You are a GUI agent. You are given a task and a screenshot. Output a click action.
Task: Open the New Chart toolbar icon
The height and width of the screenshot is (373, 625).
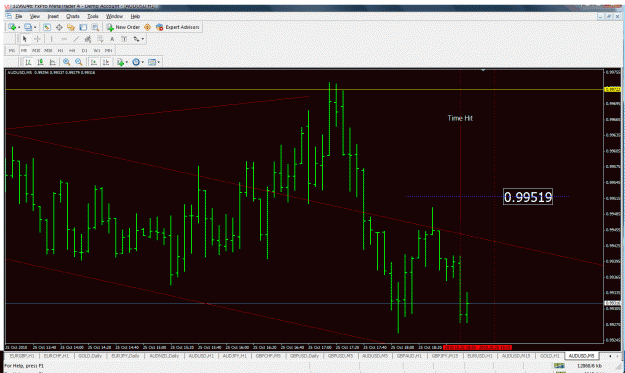12,27
